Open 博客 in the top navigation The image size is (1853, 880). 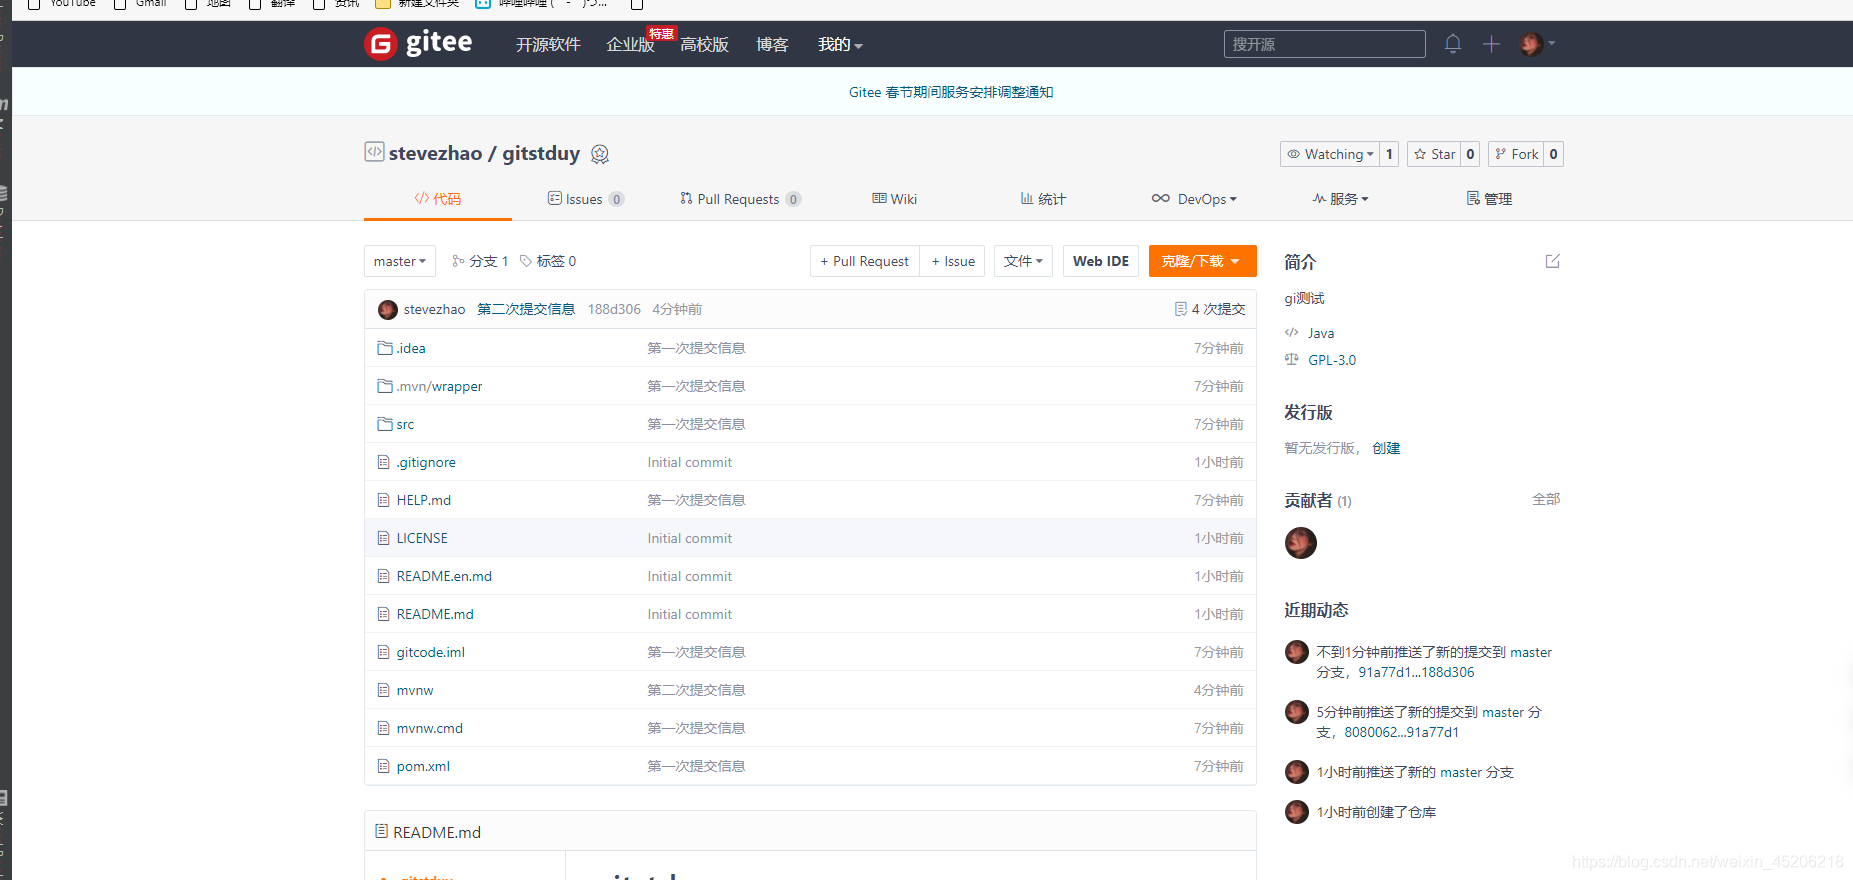point(772,44)
